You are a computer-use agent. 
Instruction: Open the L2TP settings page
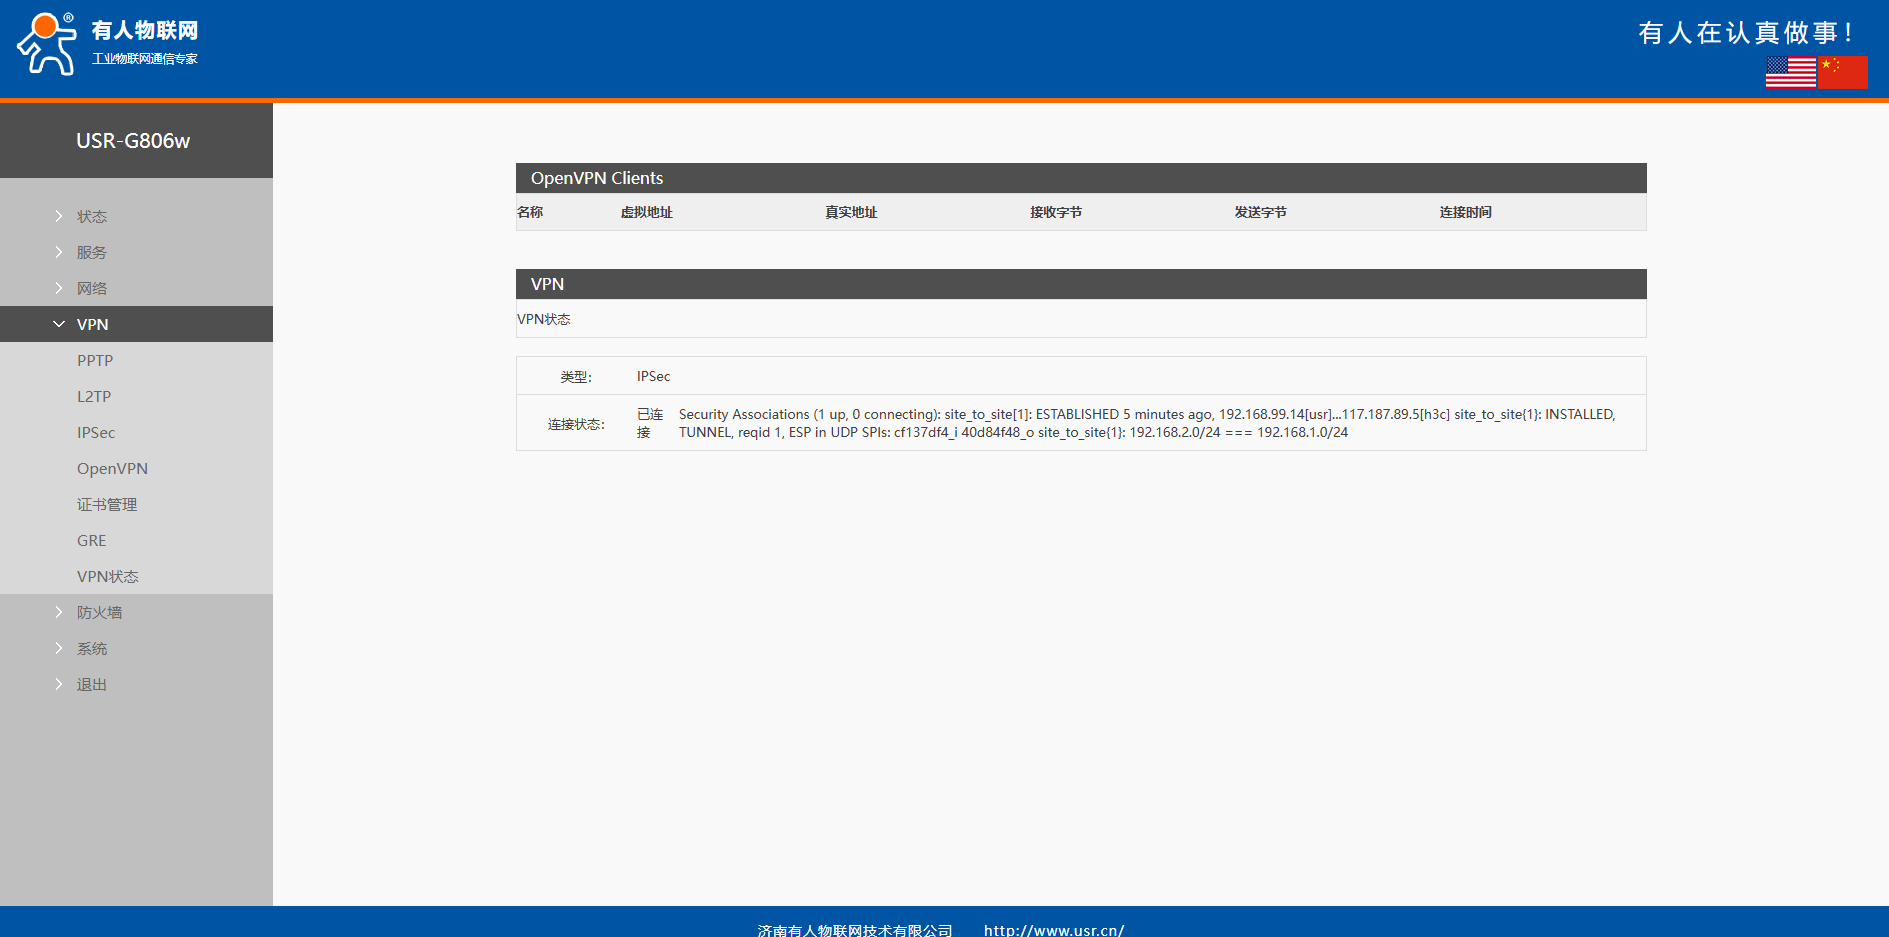pos(94,396)
